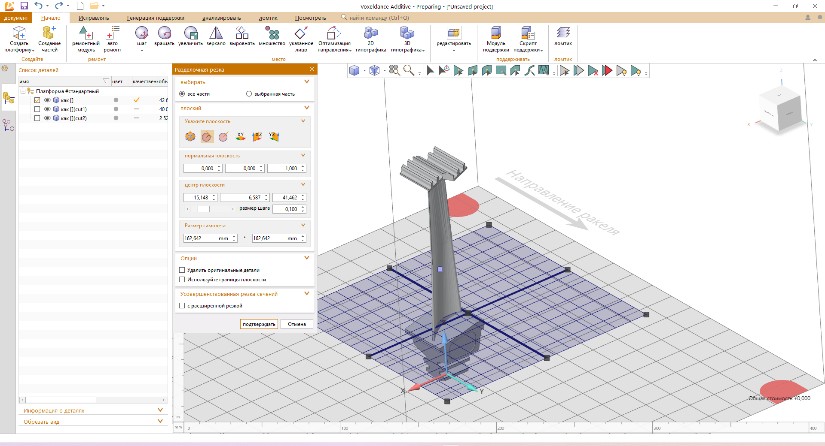Open the 'Генерация поддержки' ribbon tab

coord(153,18)
